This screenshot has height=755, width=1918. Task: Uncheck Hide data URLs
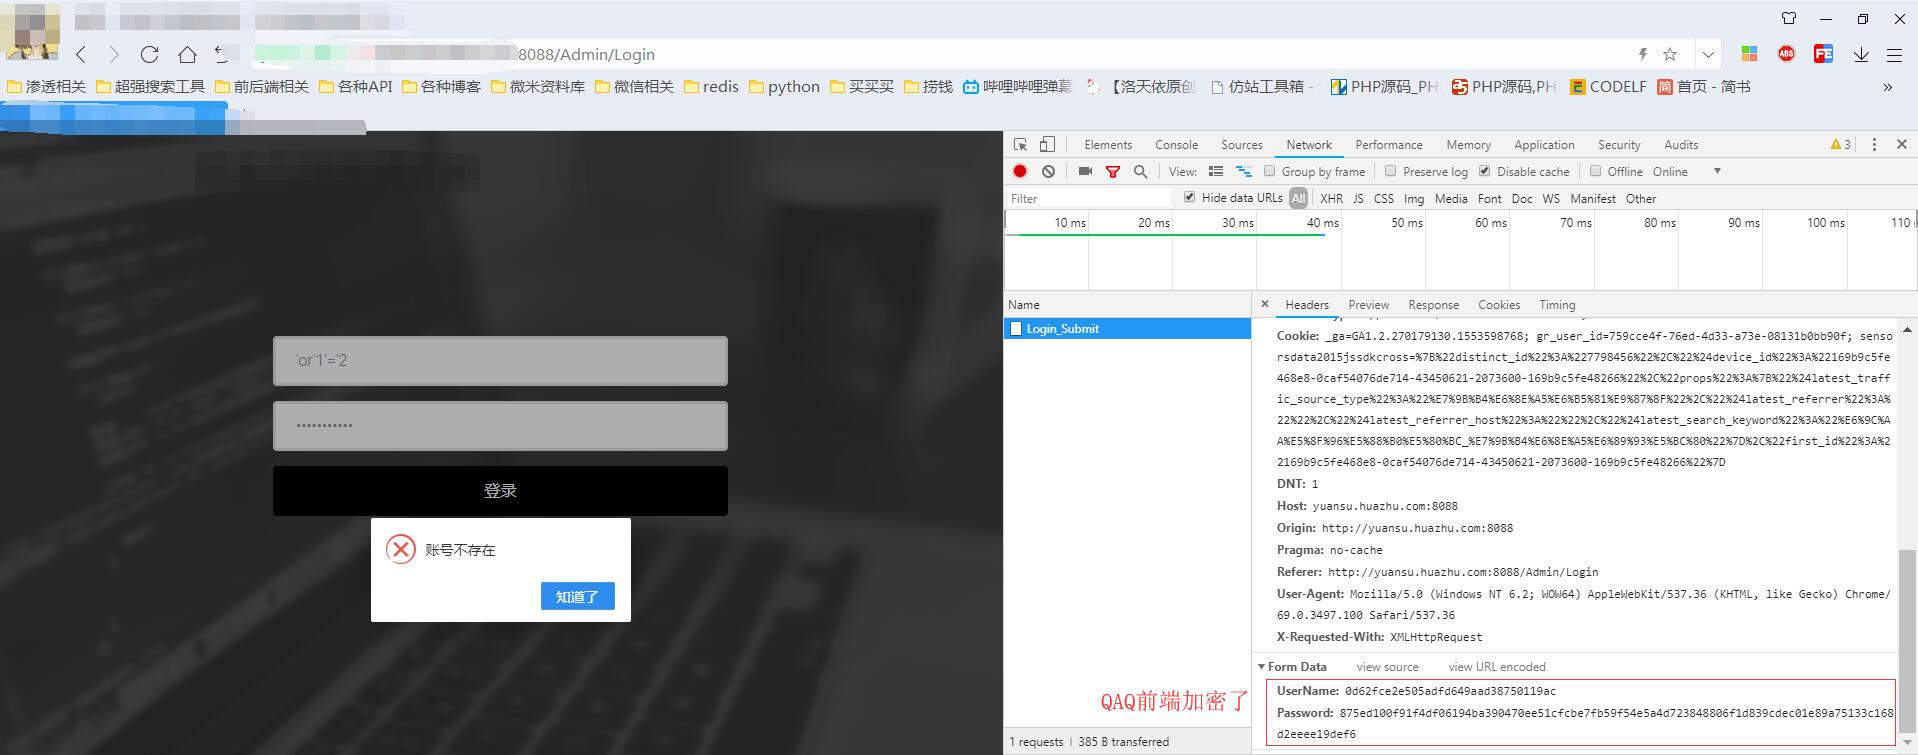click(x=1189, y=197)
